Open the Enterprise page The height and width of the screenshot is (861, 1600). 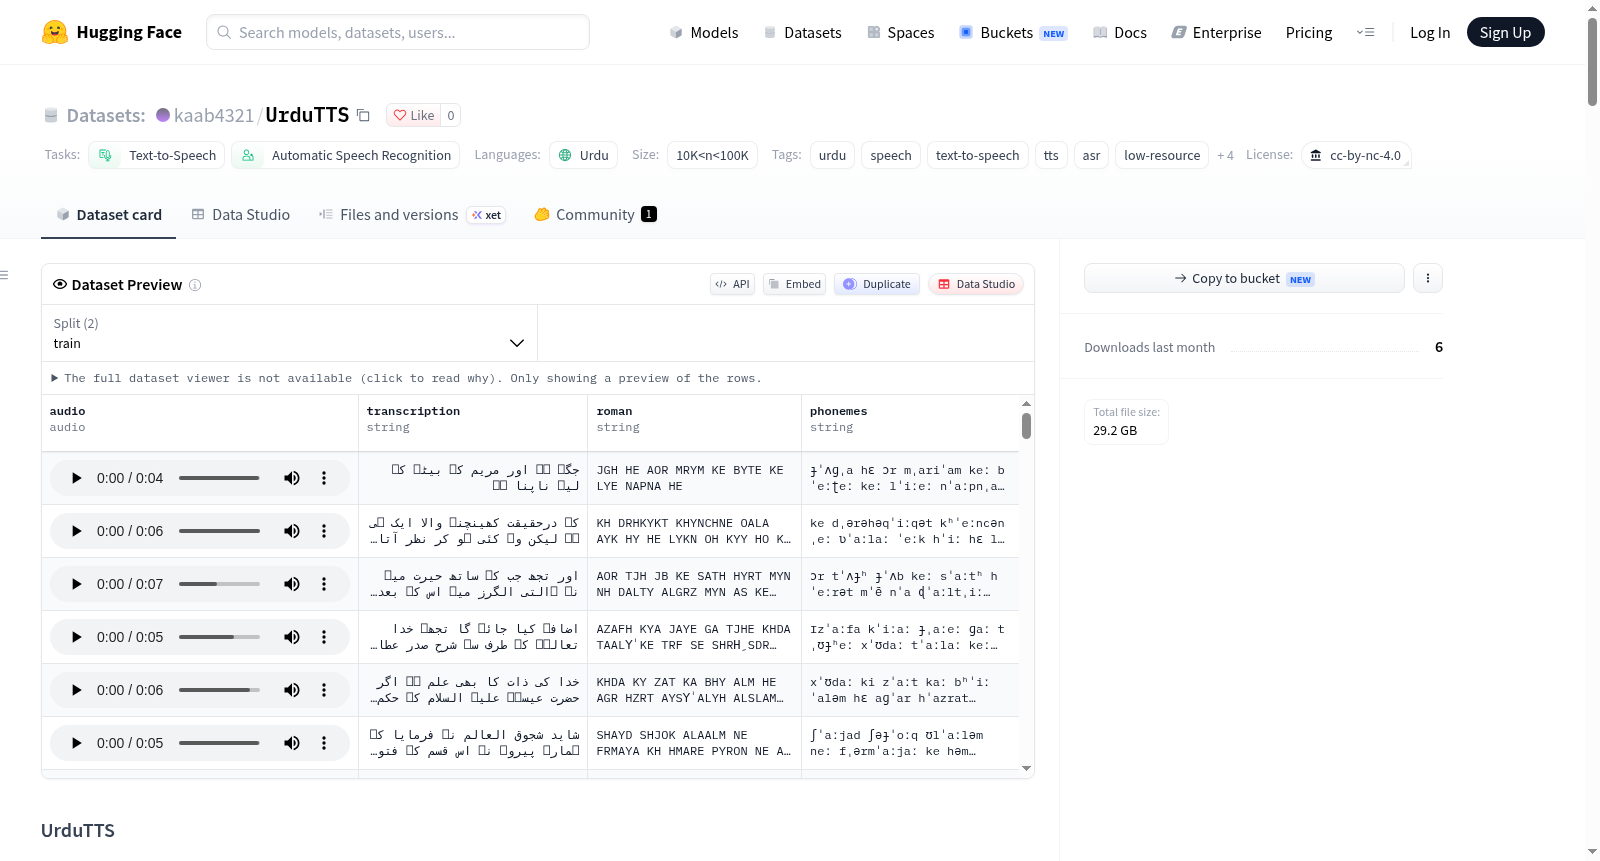1217,32
